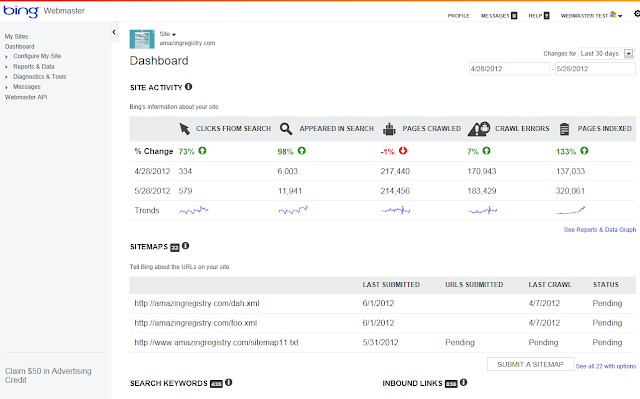Click the Clicks From Search trend sparkline
Viewport: 640px width, 399px height.
194,211
